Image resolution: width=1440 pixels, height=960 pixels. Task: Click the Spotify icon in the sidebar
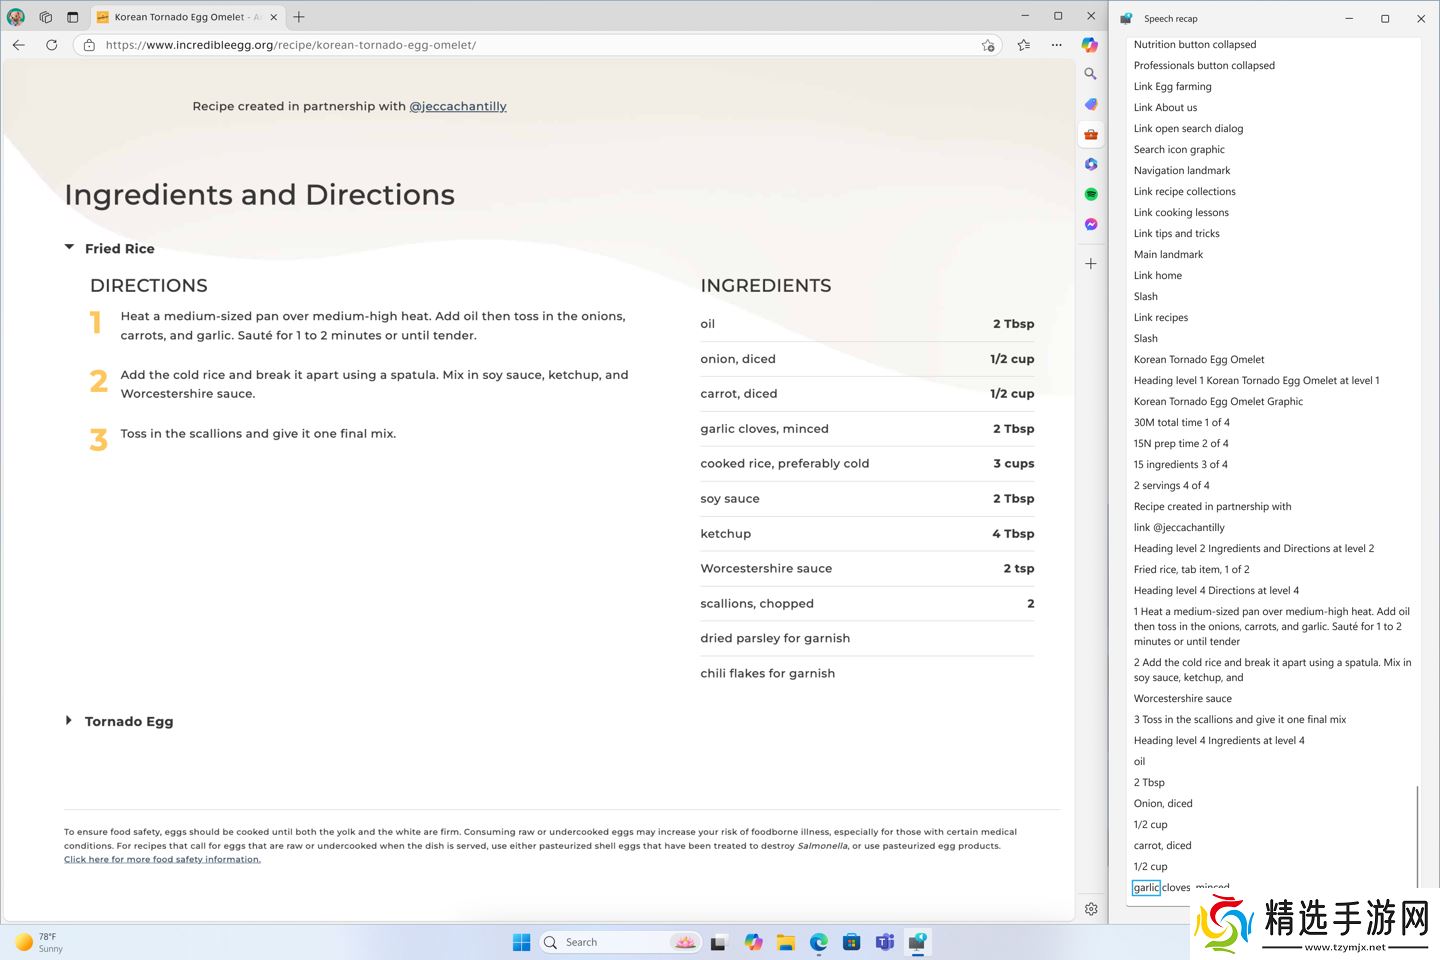[x=1091, y=194]
